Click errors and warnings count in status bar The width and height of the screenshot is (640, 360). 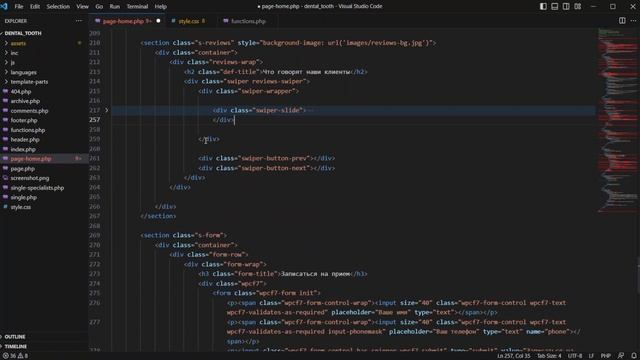pyautogui.click(x=16, y=356)
